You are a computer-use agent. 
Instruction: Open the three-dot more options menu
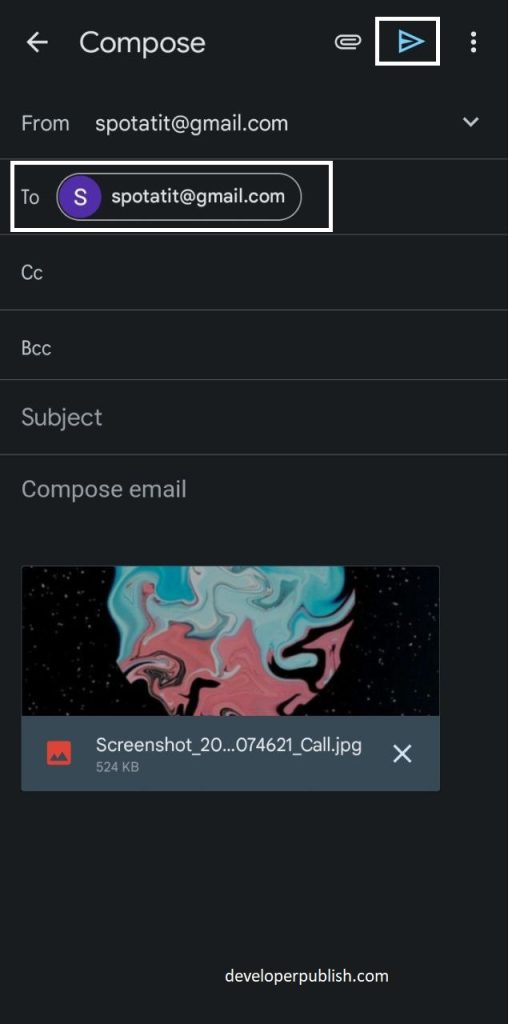coord(473,42)
